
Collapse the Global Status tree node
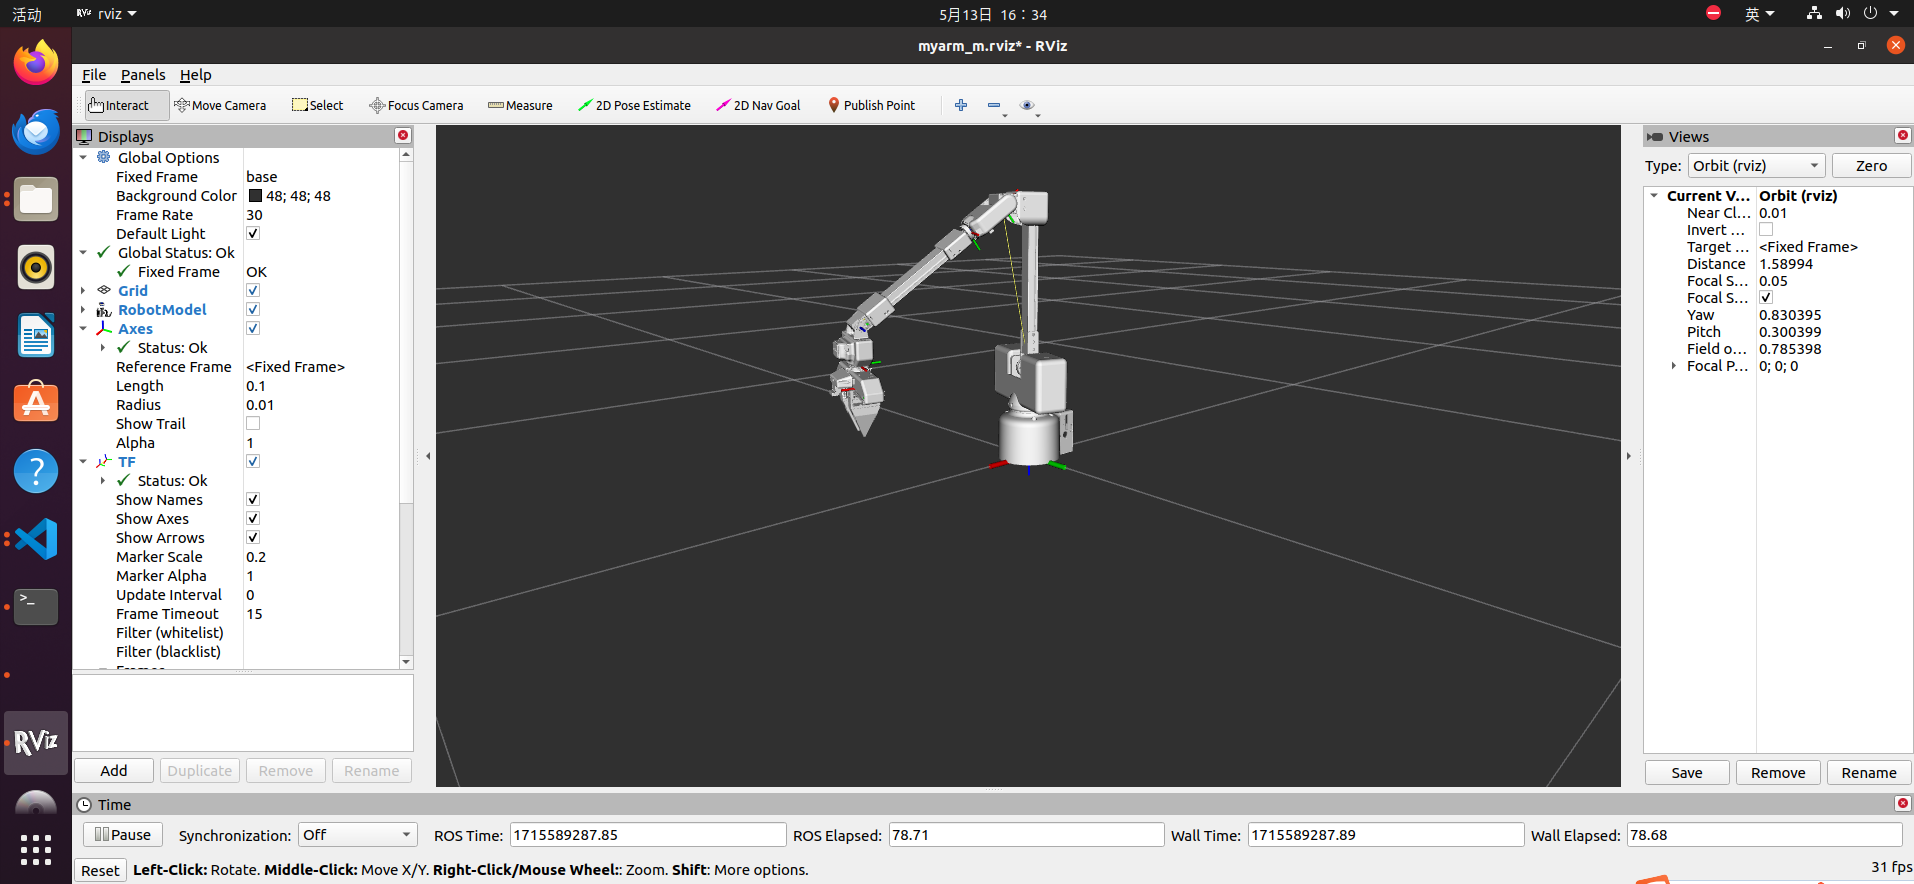pos(83,253)
